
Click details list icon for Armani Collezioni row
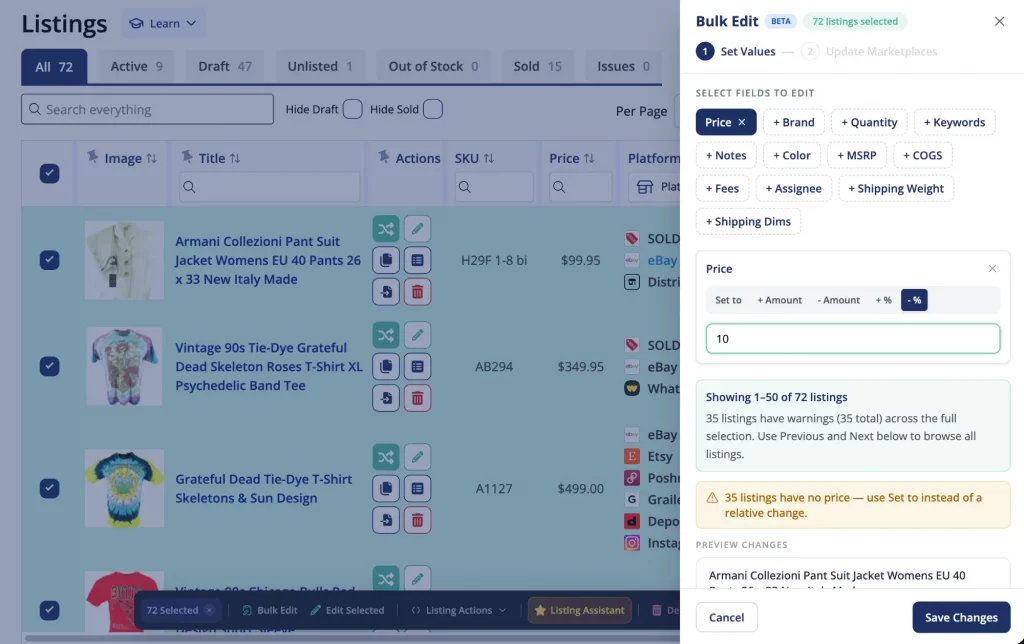pos(417,260)
